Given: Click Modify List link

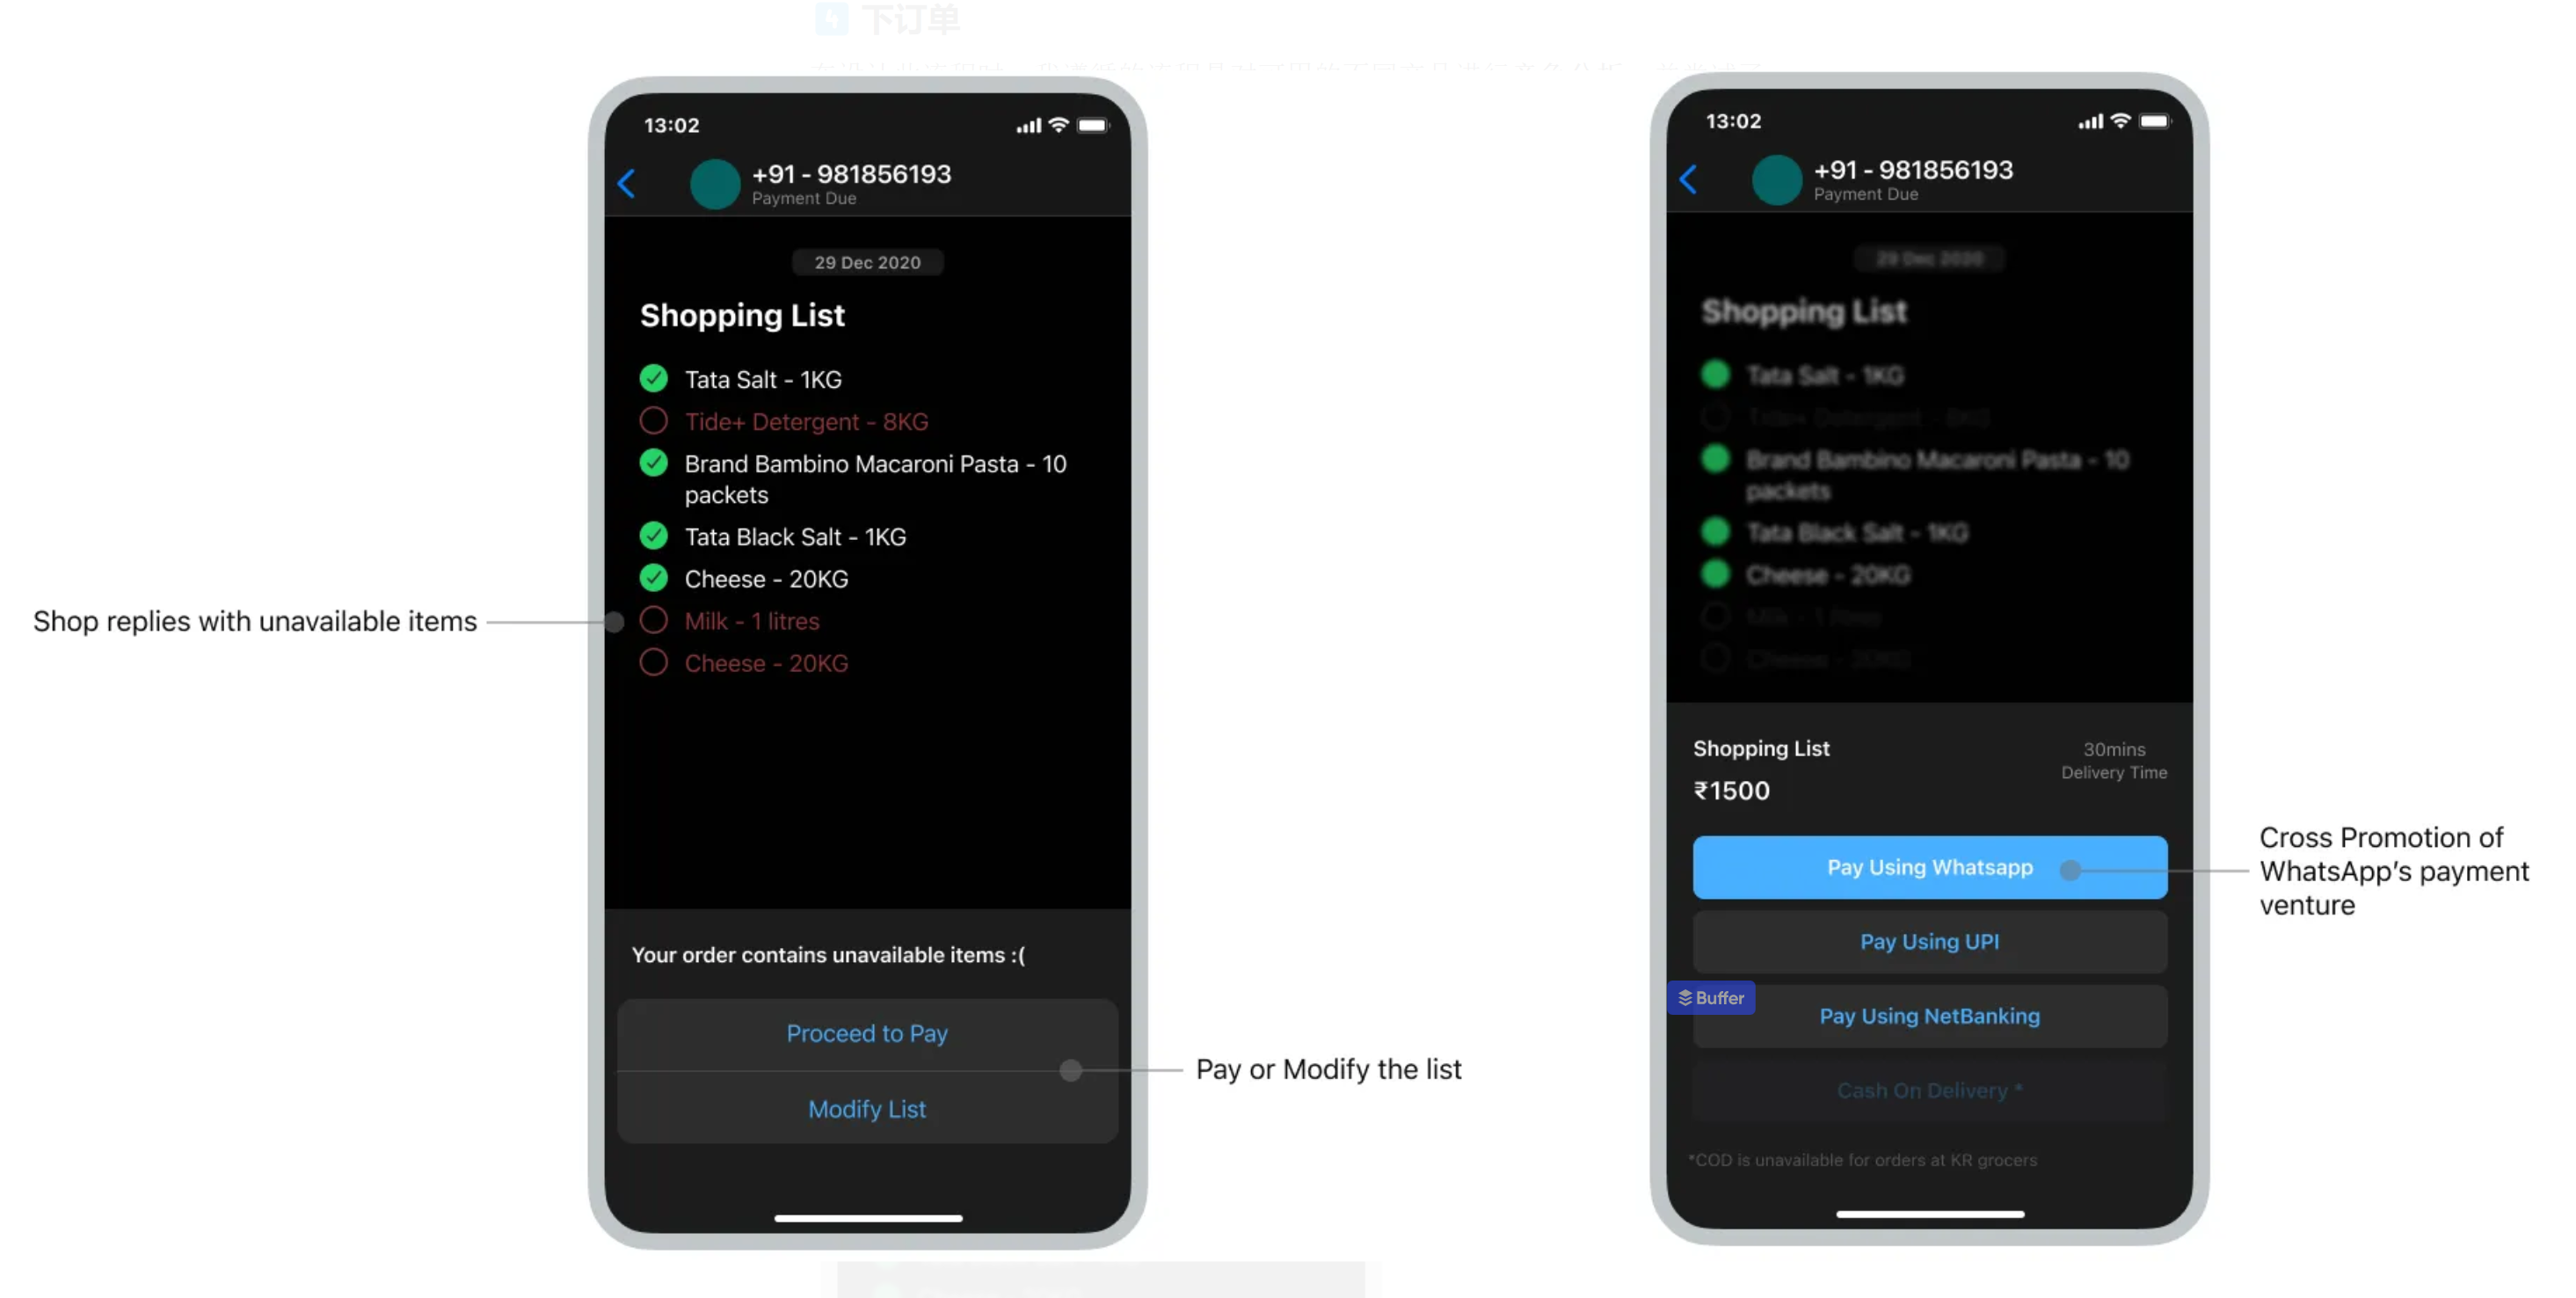Looking at the screenshot, I should (x=867, y=1109).
